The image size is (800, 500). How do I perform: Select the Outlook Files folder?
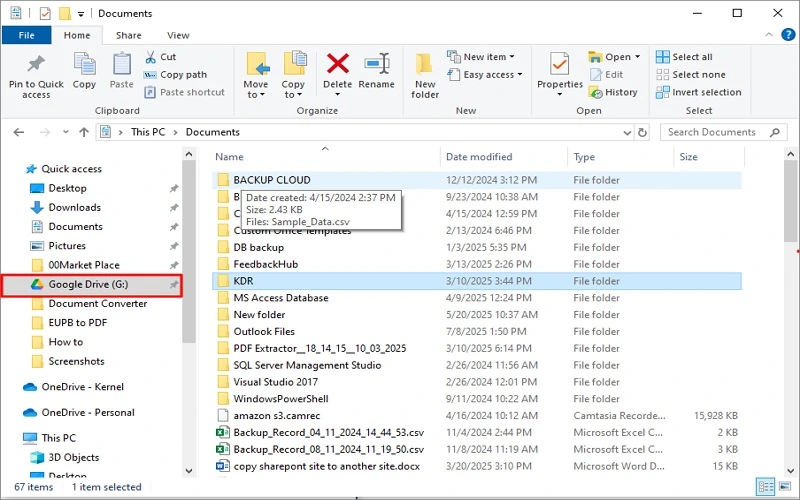(477, 332)
